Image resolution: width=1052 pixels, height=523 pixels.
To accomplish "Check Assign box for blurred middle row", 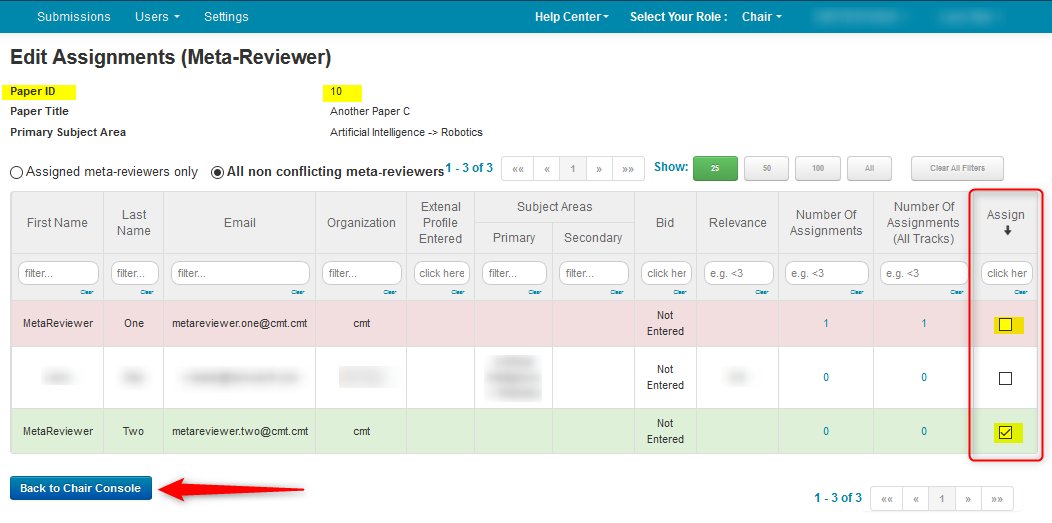I will click(x=1005, y=379).
